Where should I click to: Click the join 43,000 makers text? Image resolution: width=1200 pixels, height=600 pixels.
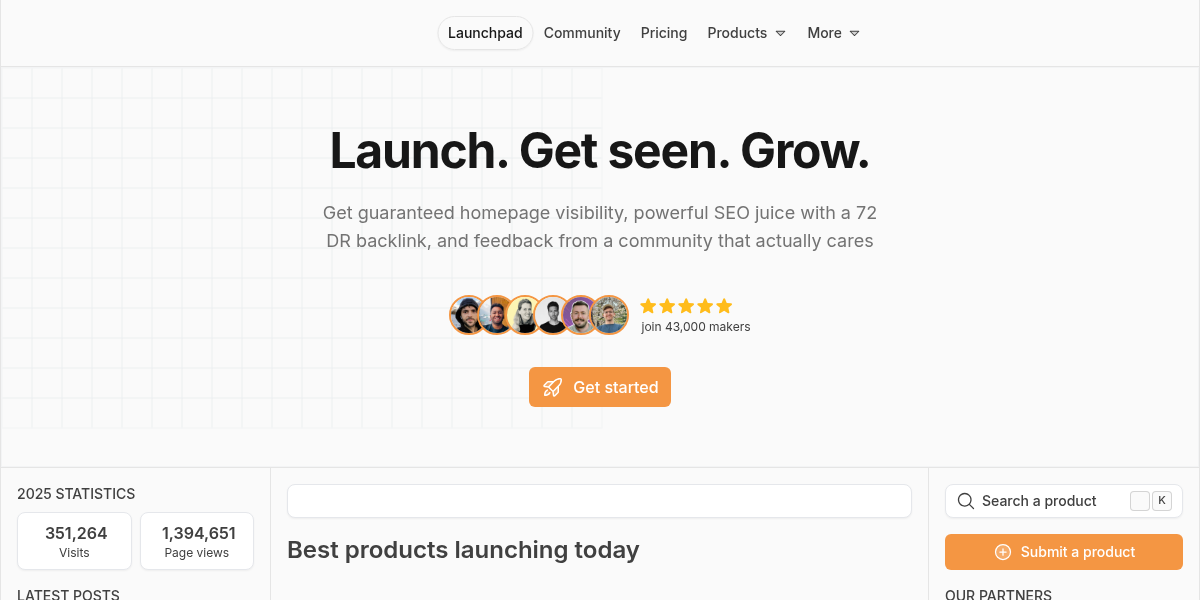coord(695,326)
